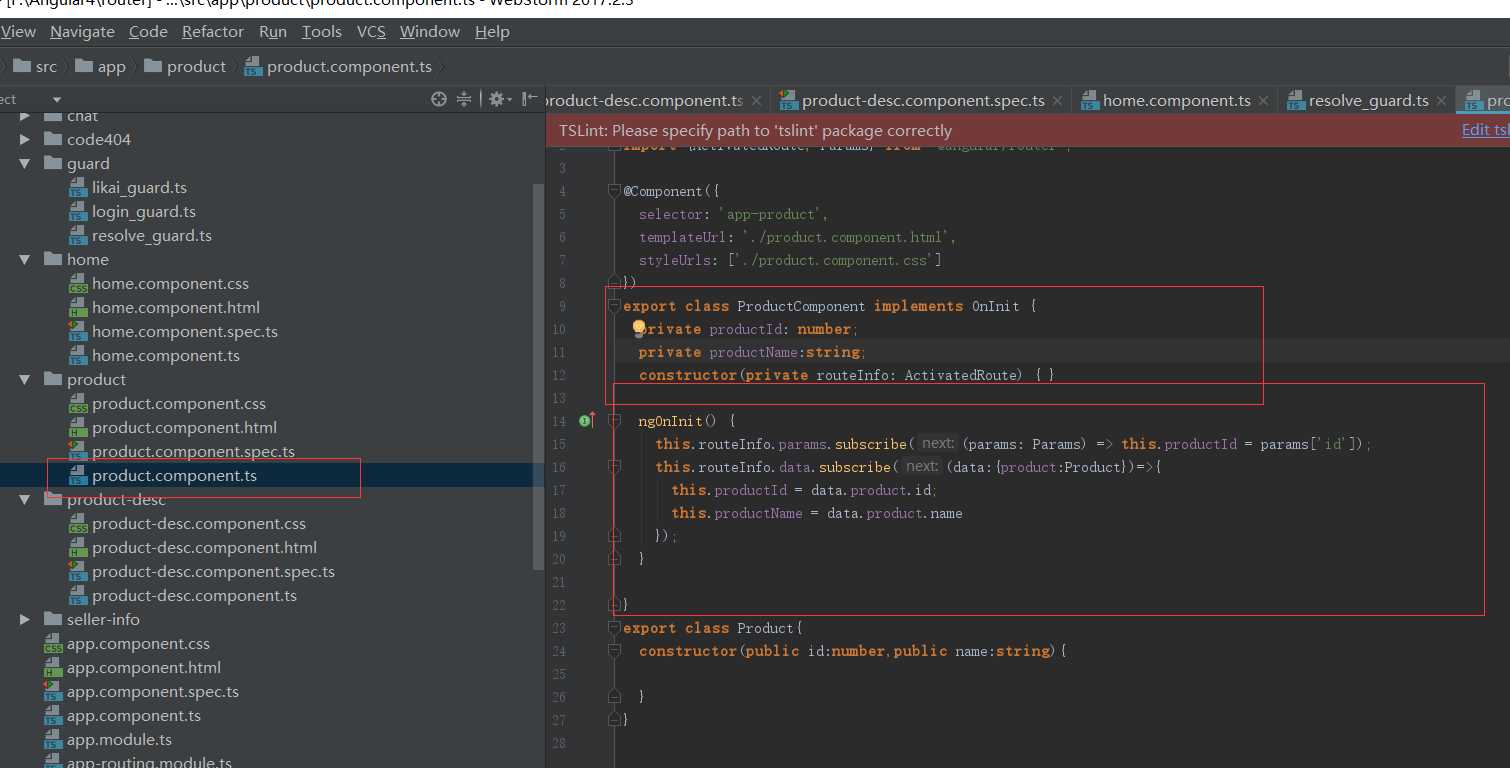The width and height of the screenshot is (1510, 768).
Task: Click the guard folder icon
Action: pyautogui.click(x=53, y=163)
